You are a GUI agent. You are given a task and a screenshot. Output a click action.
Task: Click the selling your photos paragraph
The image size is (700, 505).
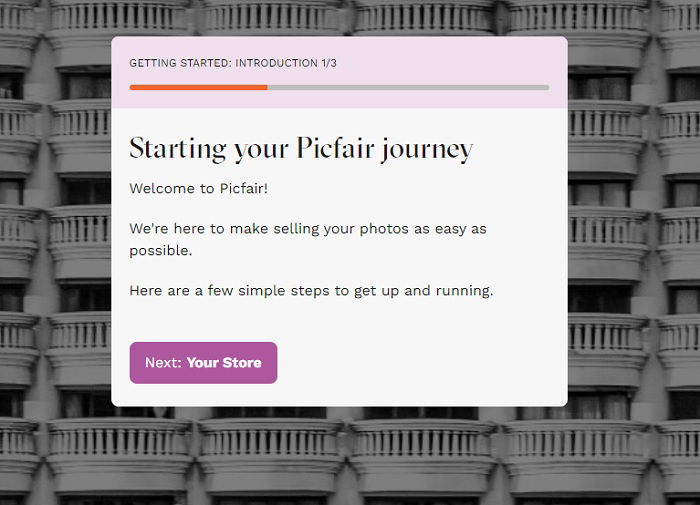(308, 239)
